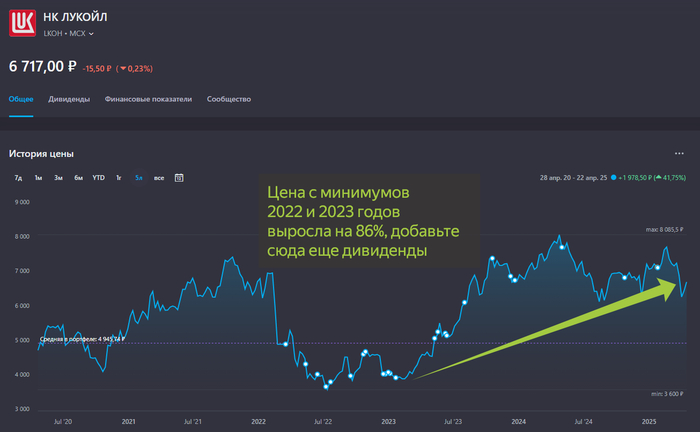Open the price history more-options menu

[679, 153]
